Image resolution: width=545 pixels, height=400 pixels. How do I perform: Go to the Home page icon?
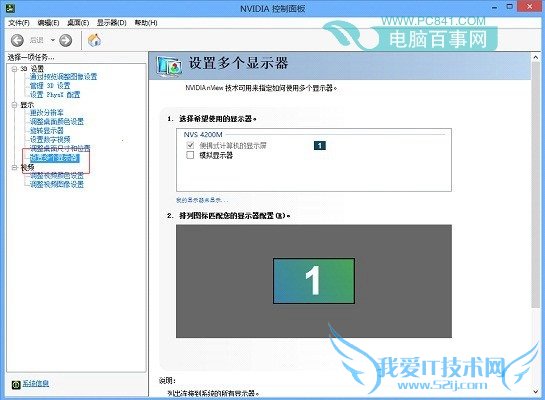click(94, 40)
